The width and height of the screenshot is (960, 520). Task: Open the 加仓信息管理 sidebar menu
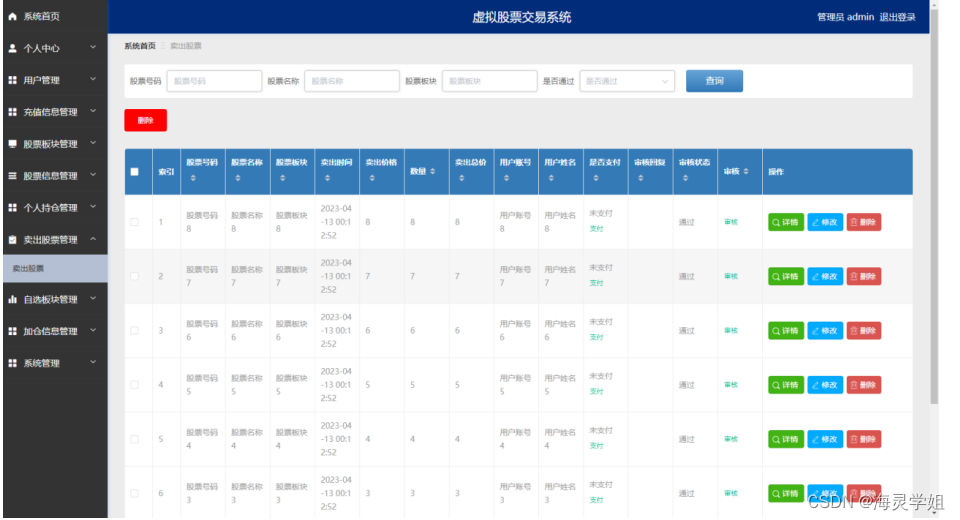pos(55,331)
